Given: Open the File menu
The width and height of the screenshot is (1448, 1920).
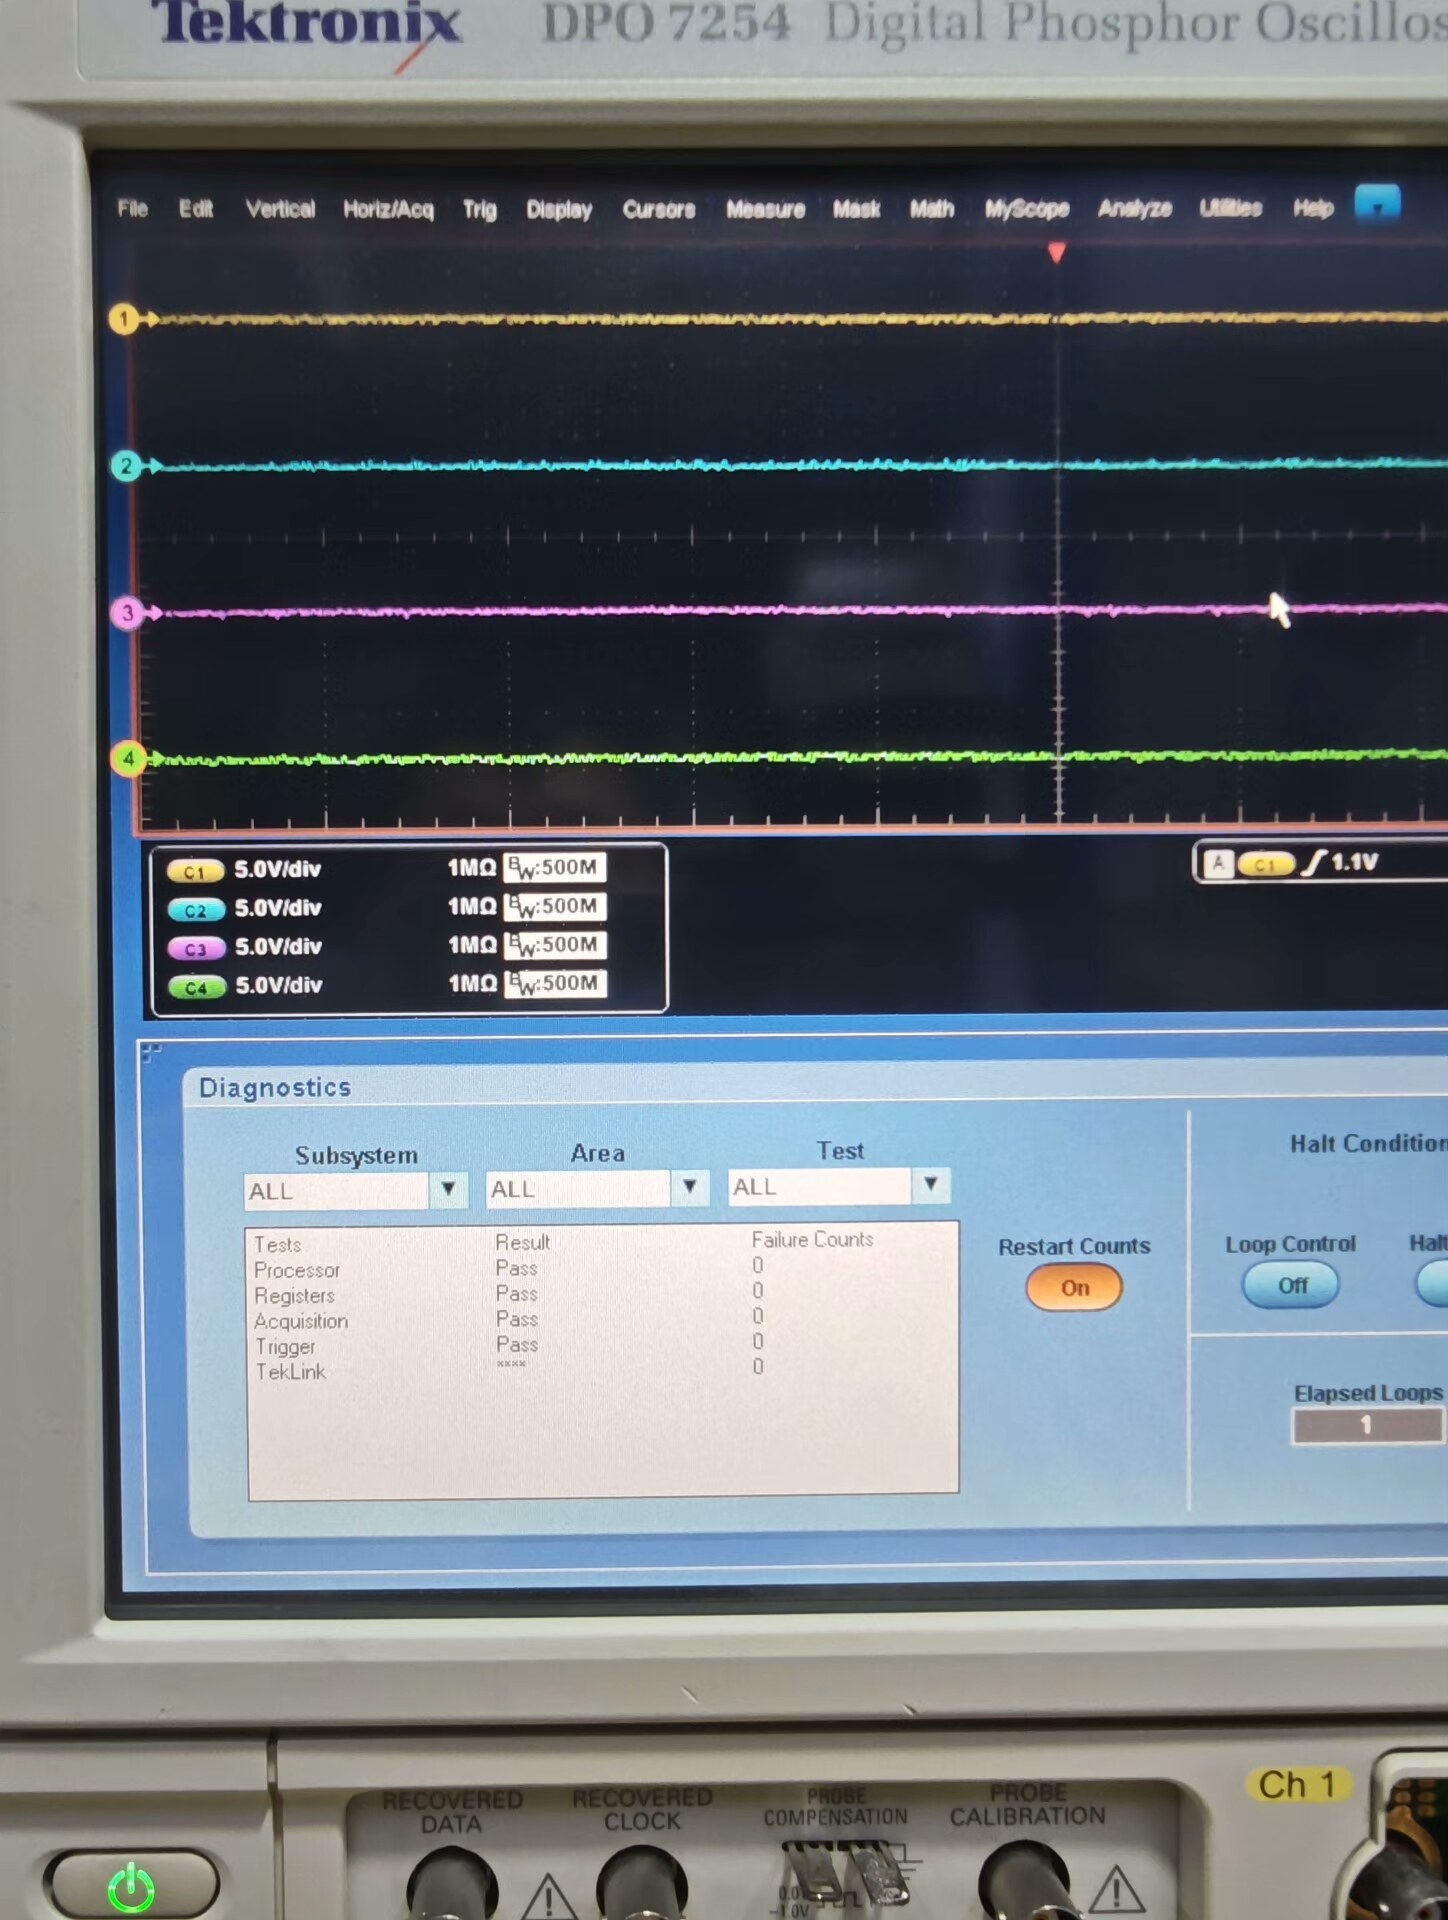Looking at the screenshot, I should (x=132, y=208).
